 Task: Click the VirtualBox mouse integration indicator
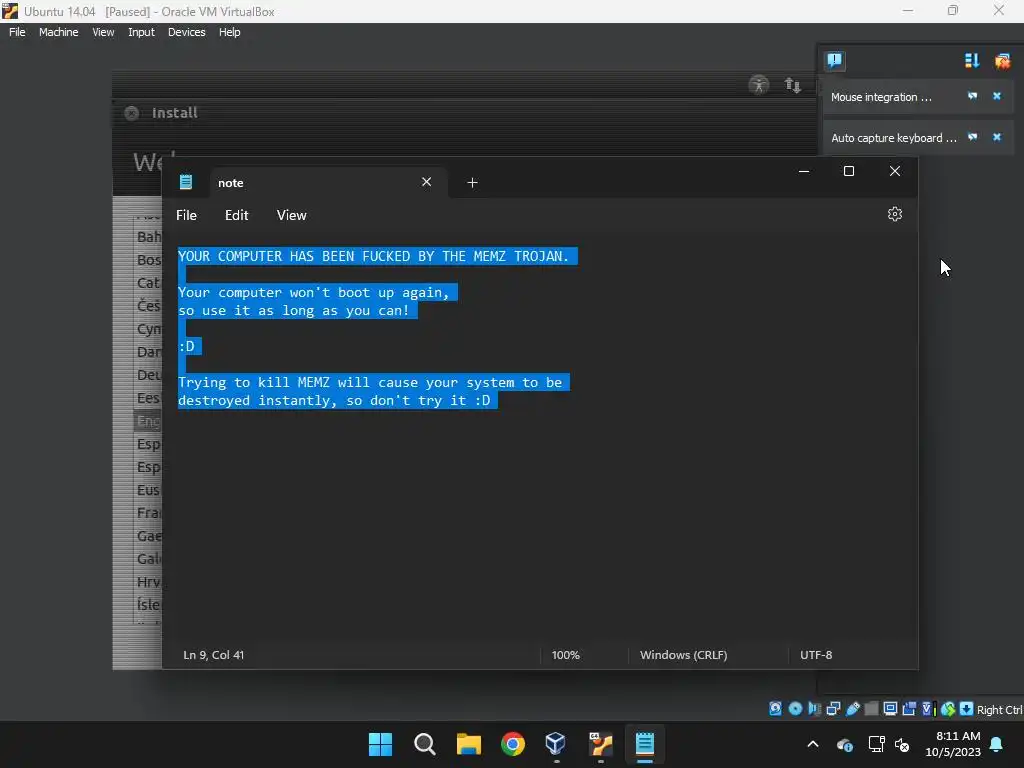[948, 709]
